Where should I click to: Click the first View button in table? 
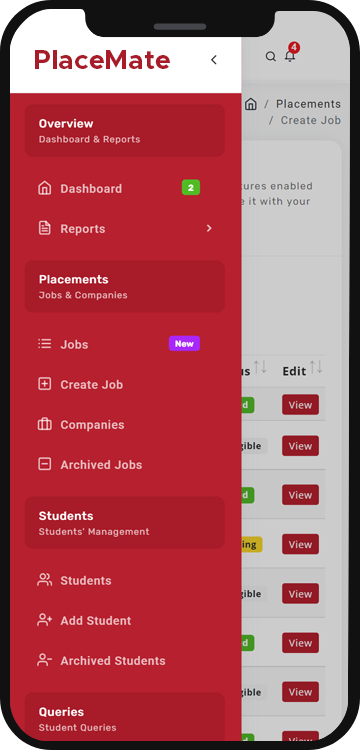tap(300, 405)
